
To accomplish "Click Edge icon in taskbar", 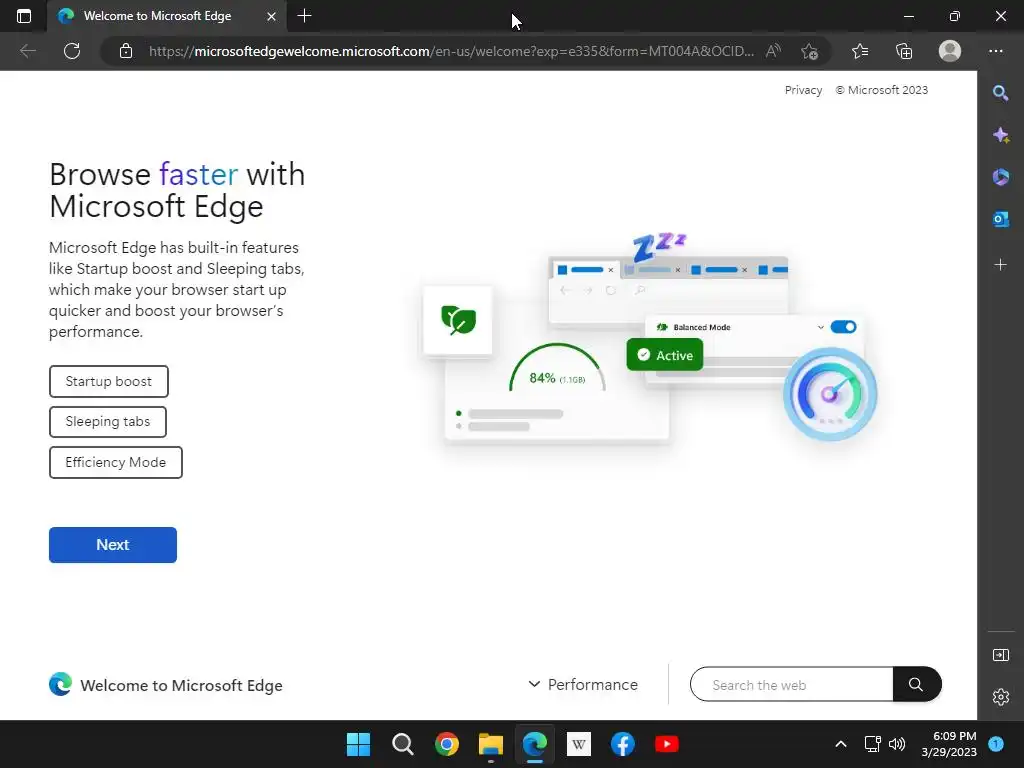I will click(534, 744).
